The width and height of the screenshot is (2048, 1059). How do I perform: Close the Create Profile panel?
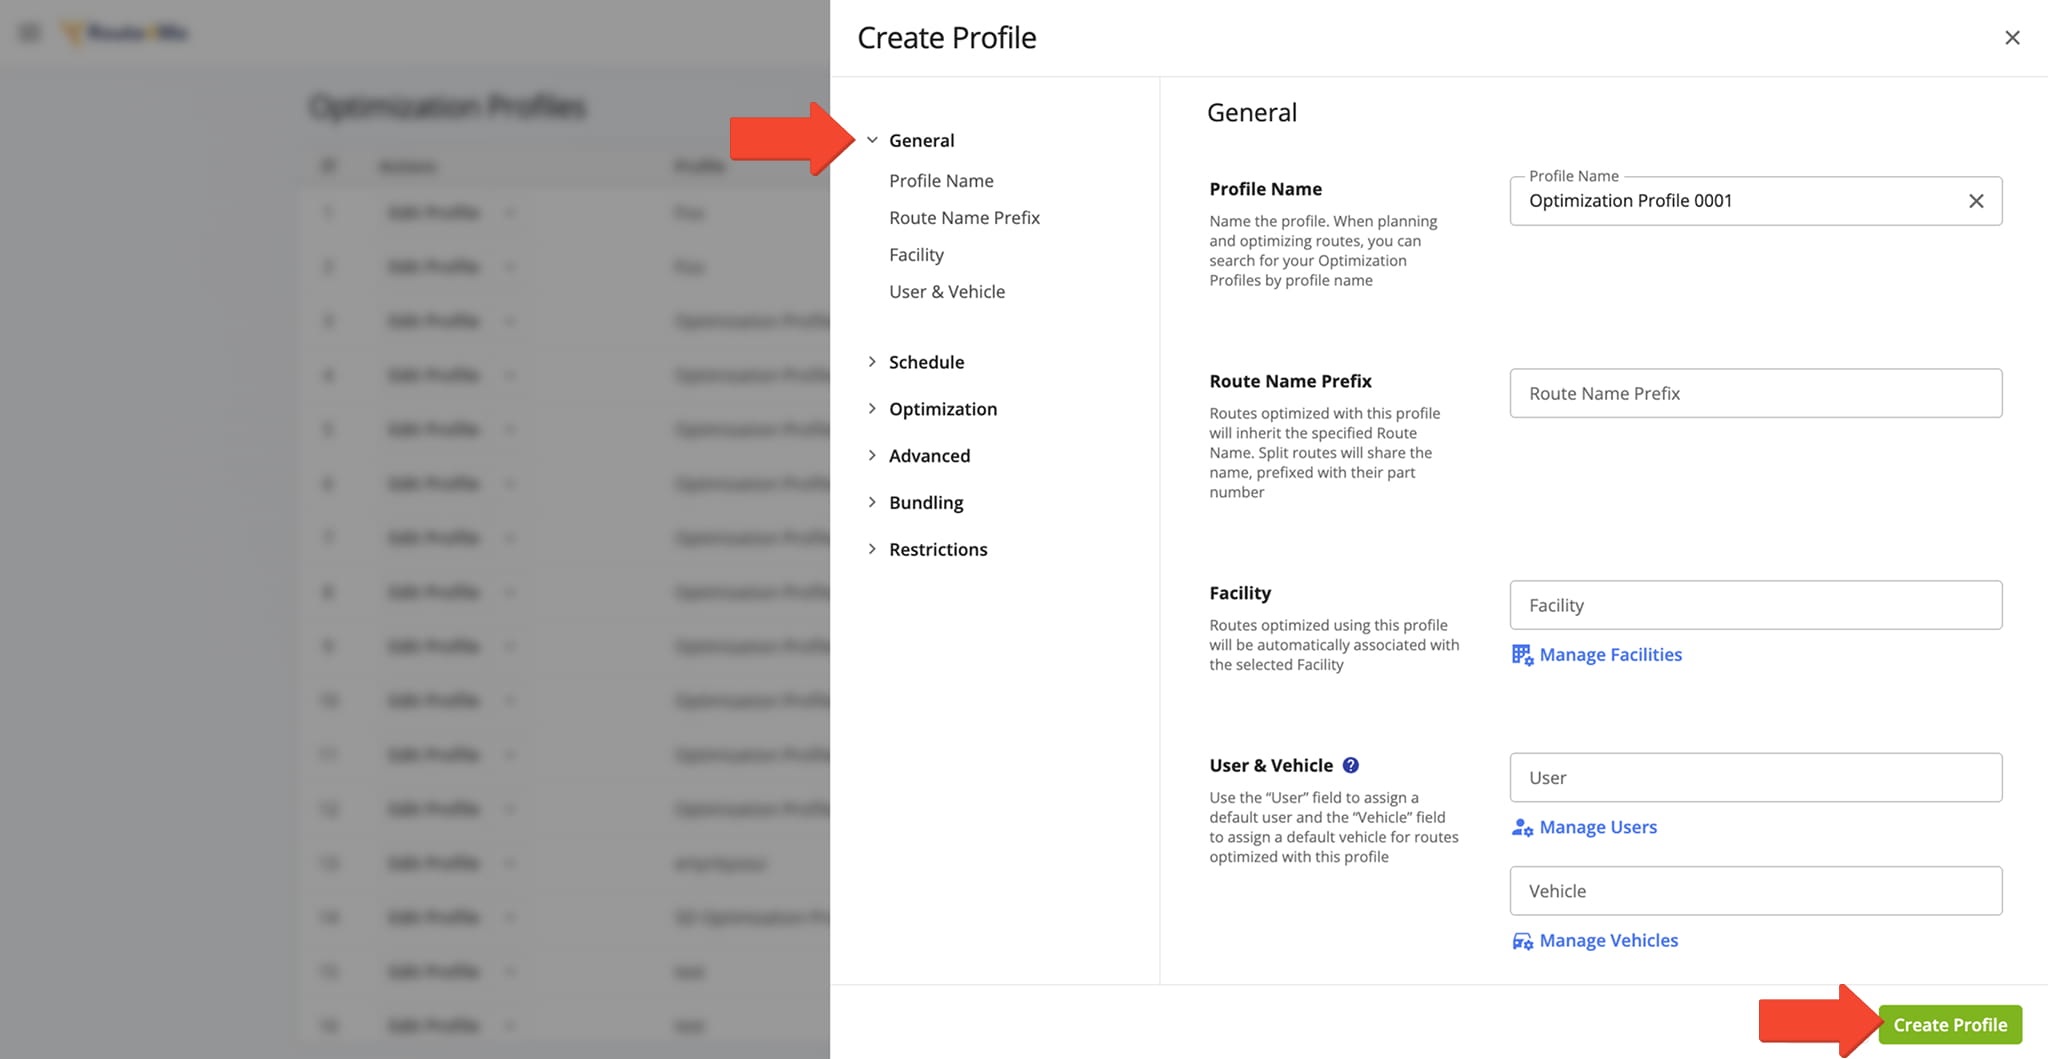pyautogui.click(x=2012, y=38)
